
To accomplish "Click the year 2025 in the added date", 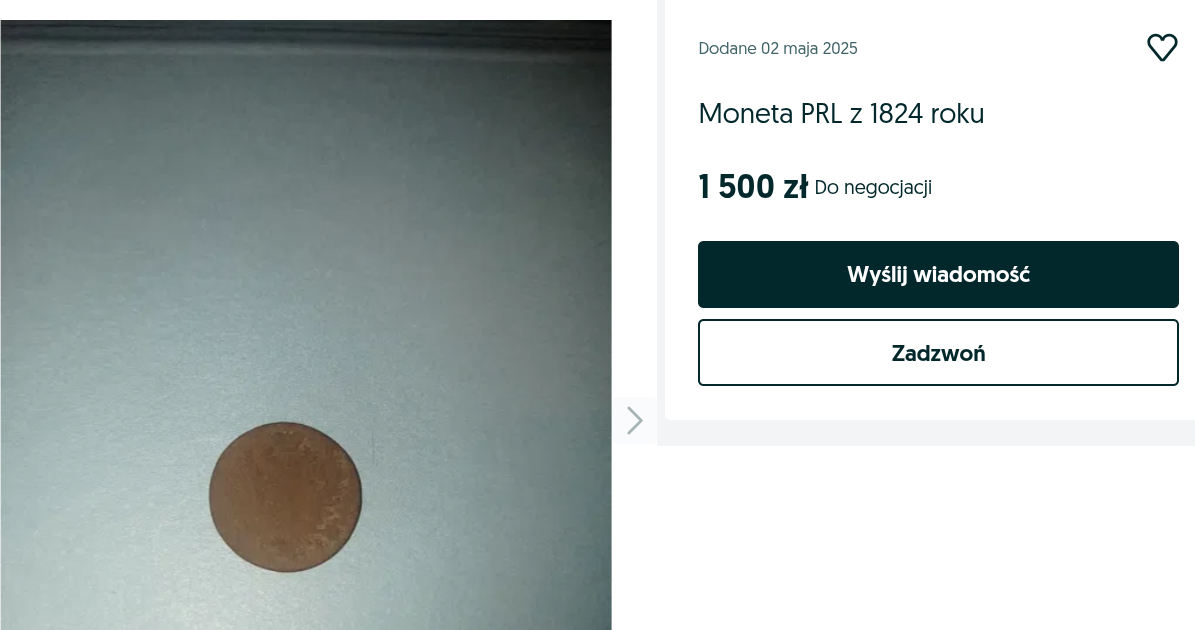I will coord(840,48).
